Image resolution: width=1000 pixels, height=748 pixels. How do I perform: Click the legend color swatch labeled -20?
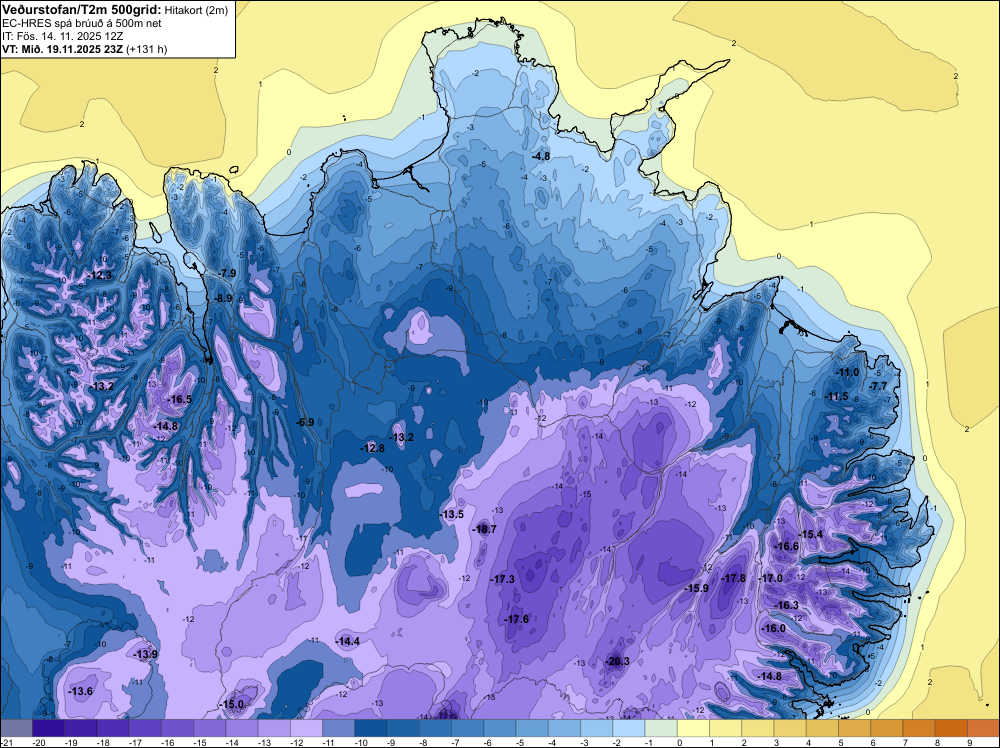pyautogui.click(x=48, y=728)
